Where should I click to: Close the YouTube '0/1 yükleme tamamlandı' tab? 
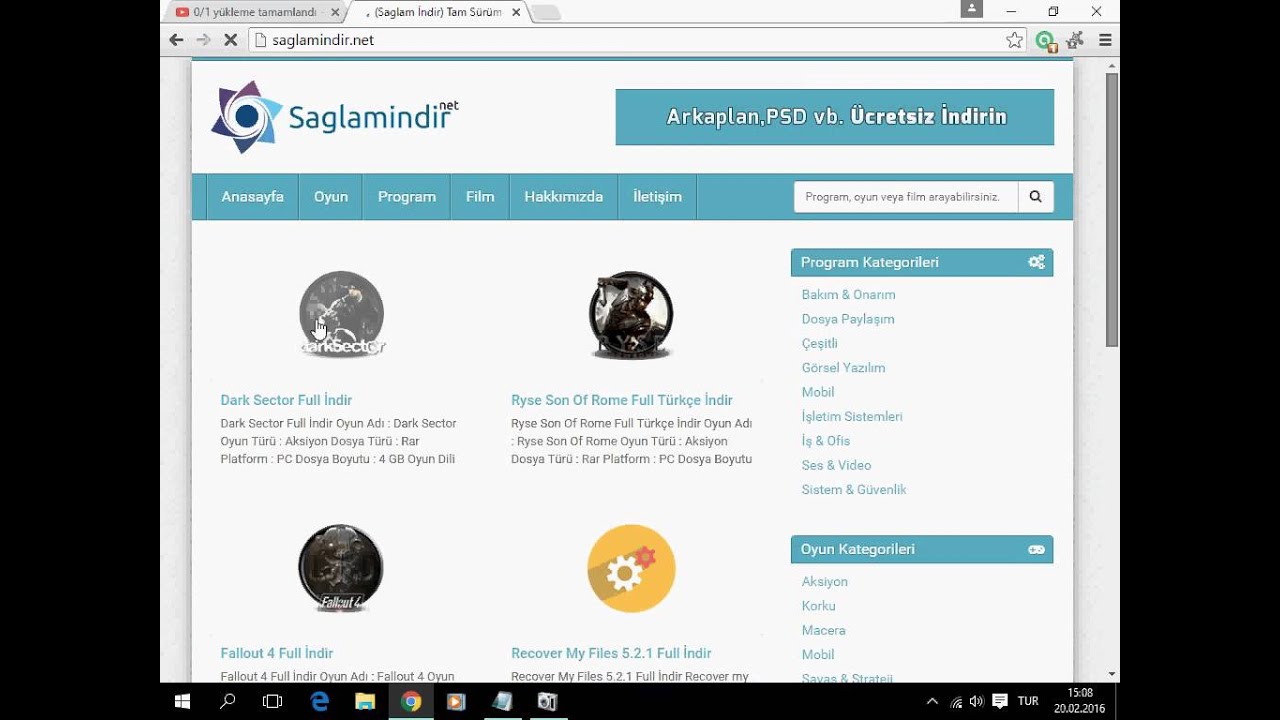point(334,12)
